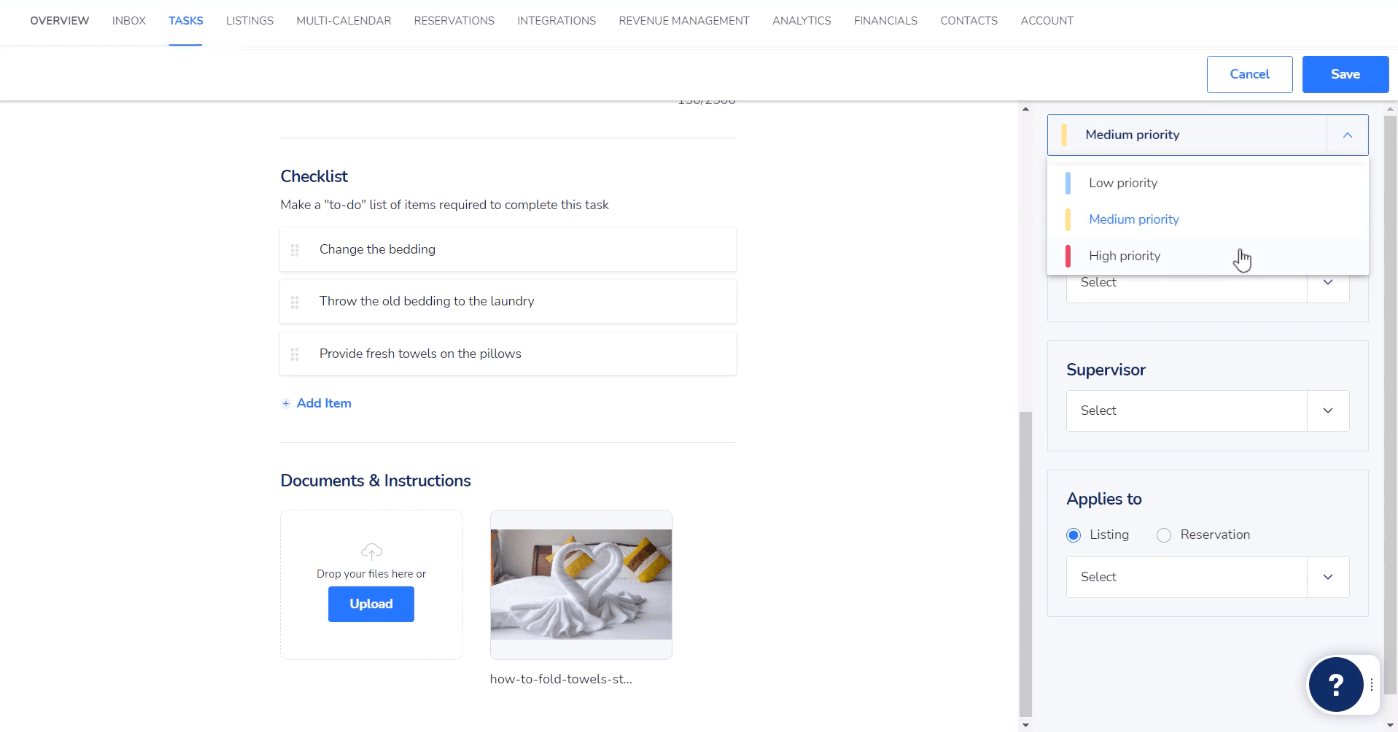The image size is (1398, 732).
Task: Click the Add Item link
Action: click(x=323, y=403)
